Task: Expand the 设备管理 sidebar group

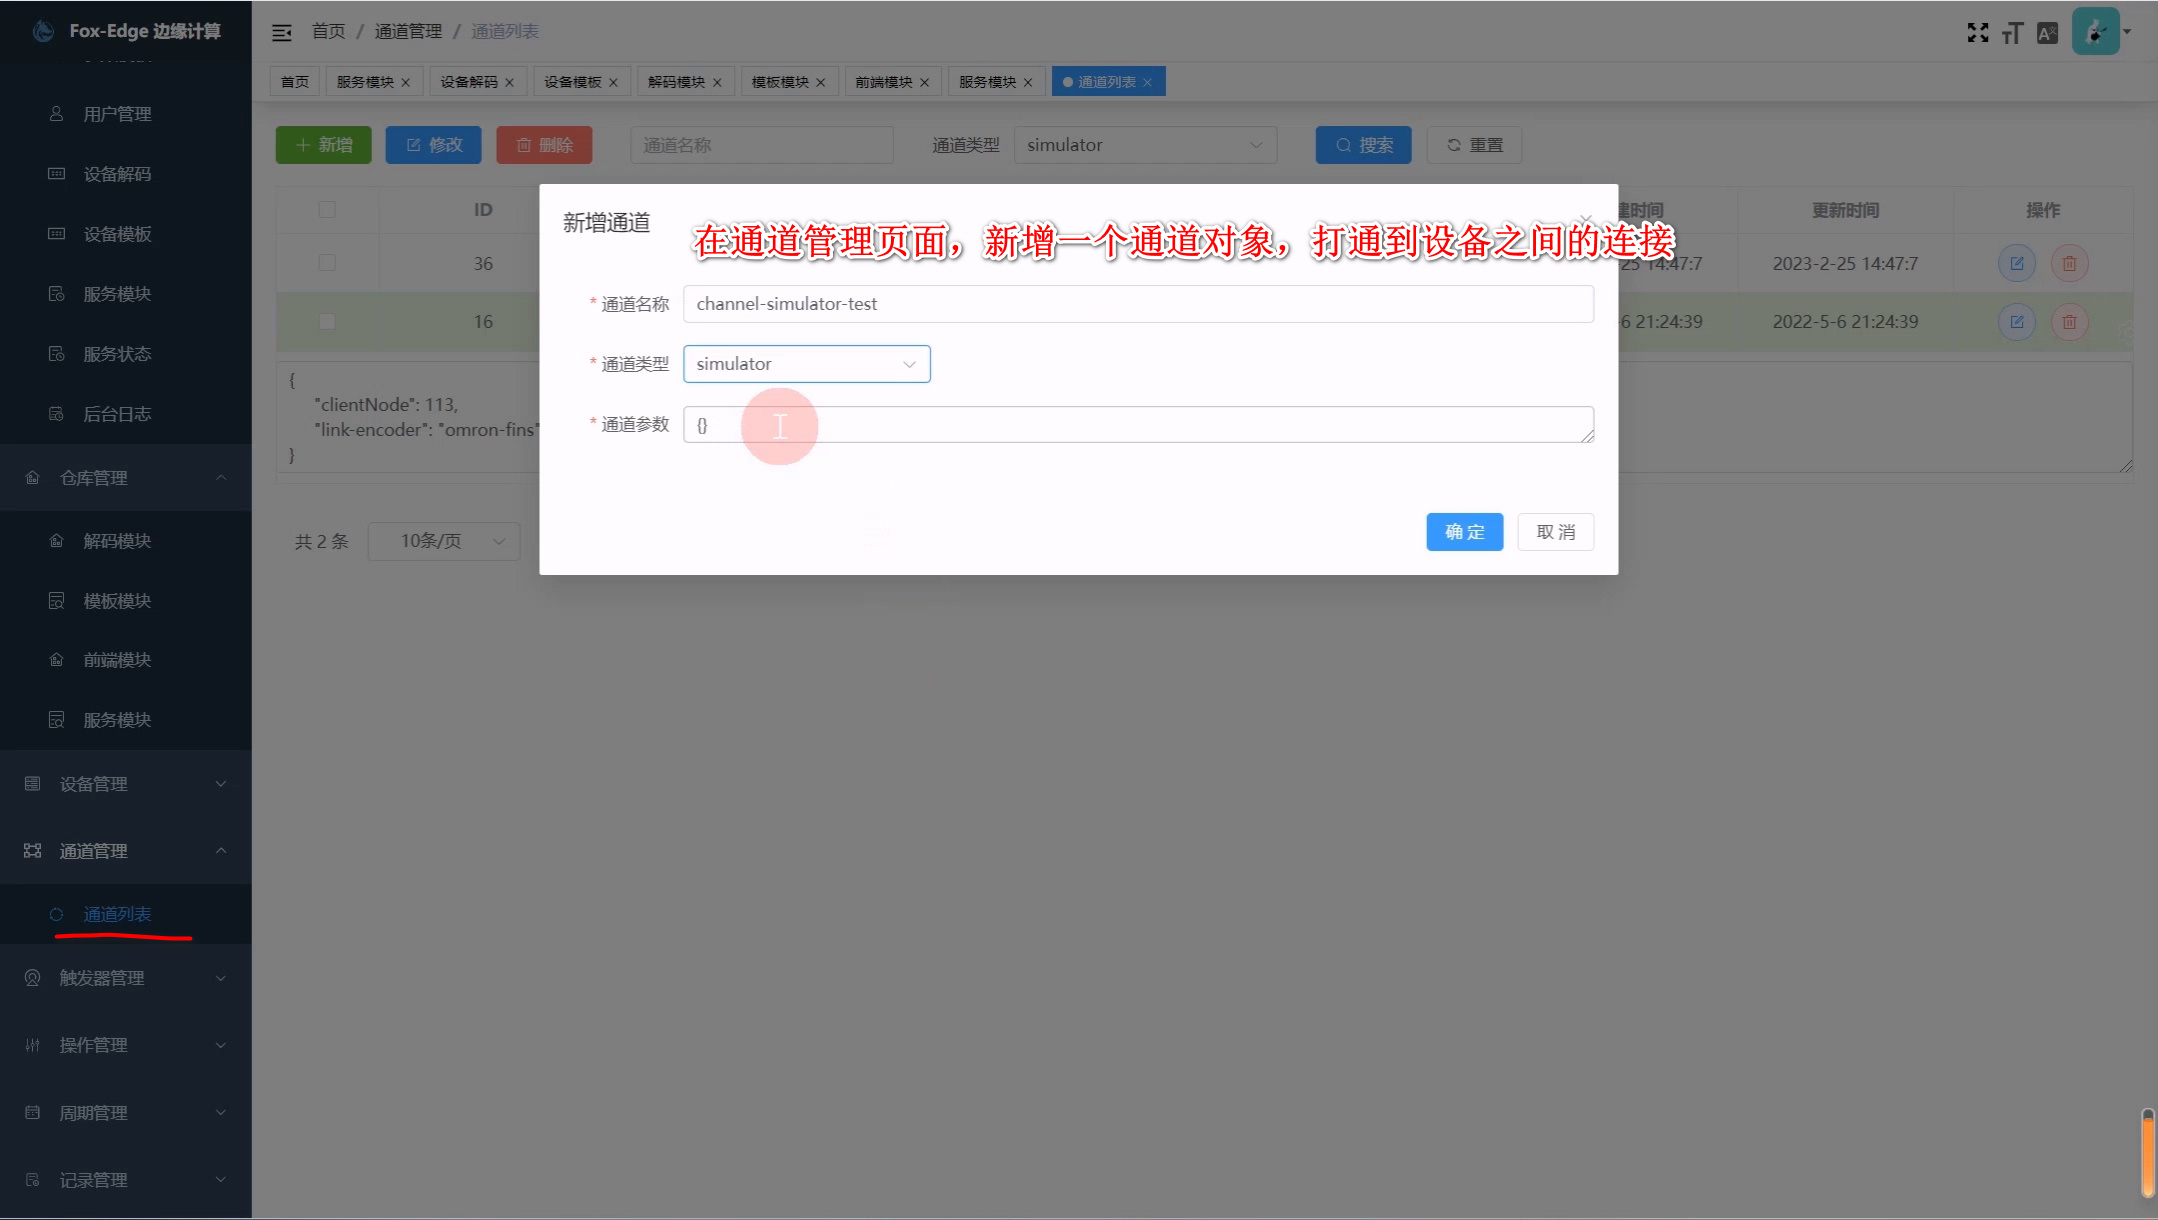Action: pyautogui.click(x=126, y=784)
